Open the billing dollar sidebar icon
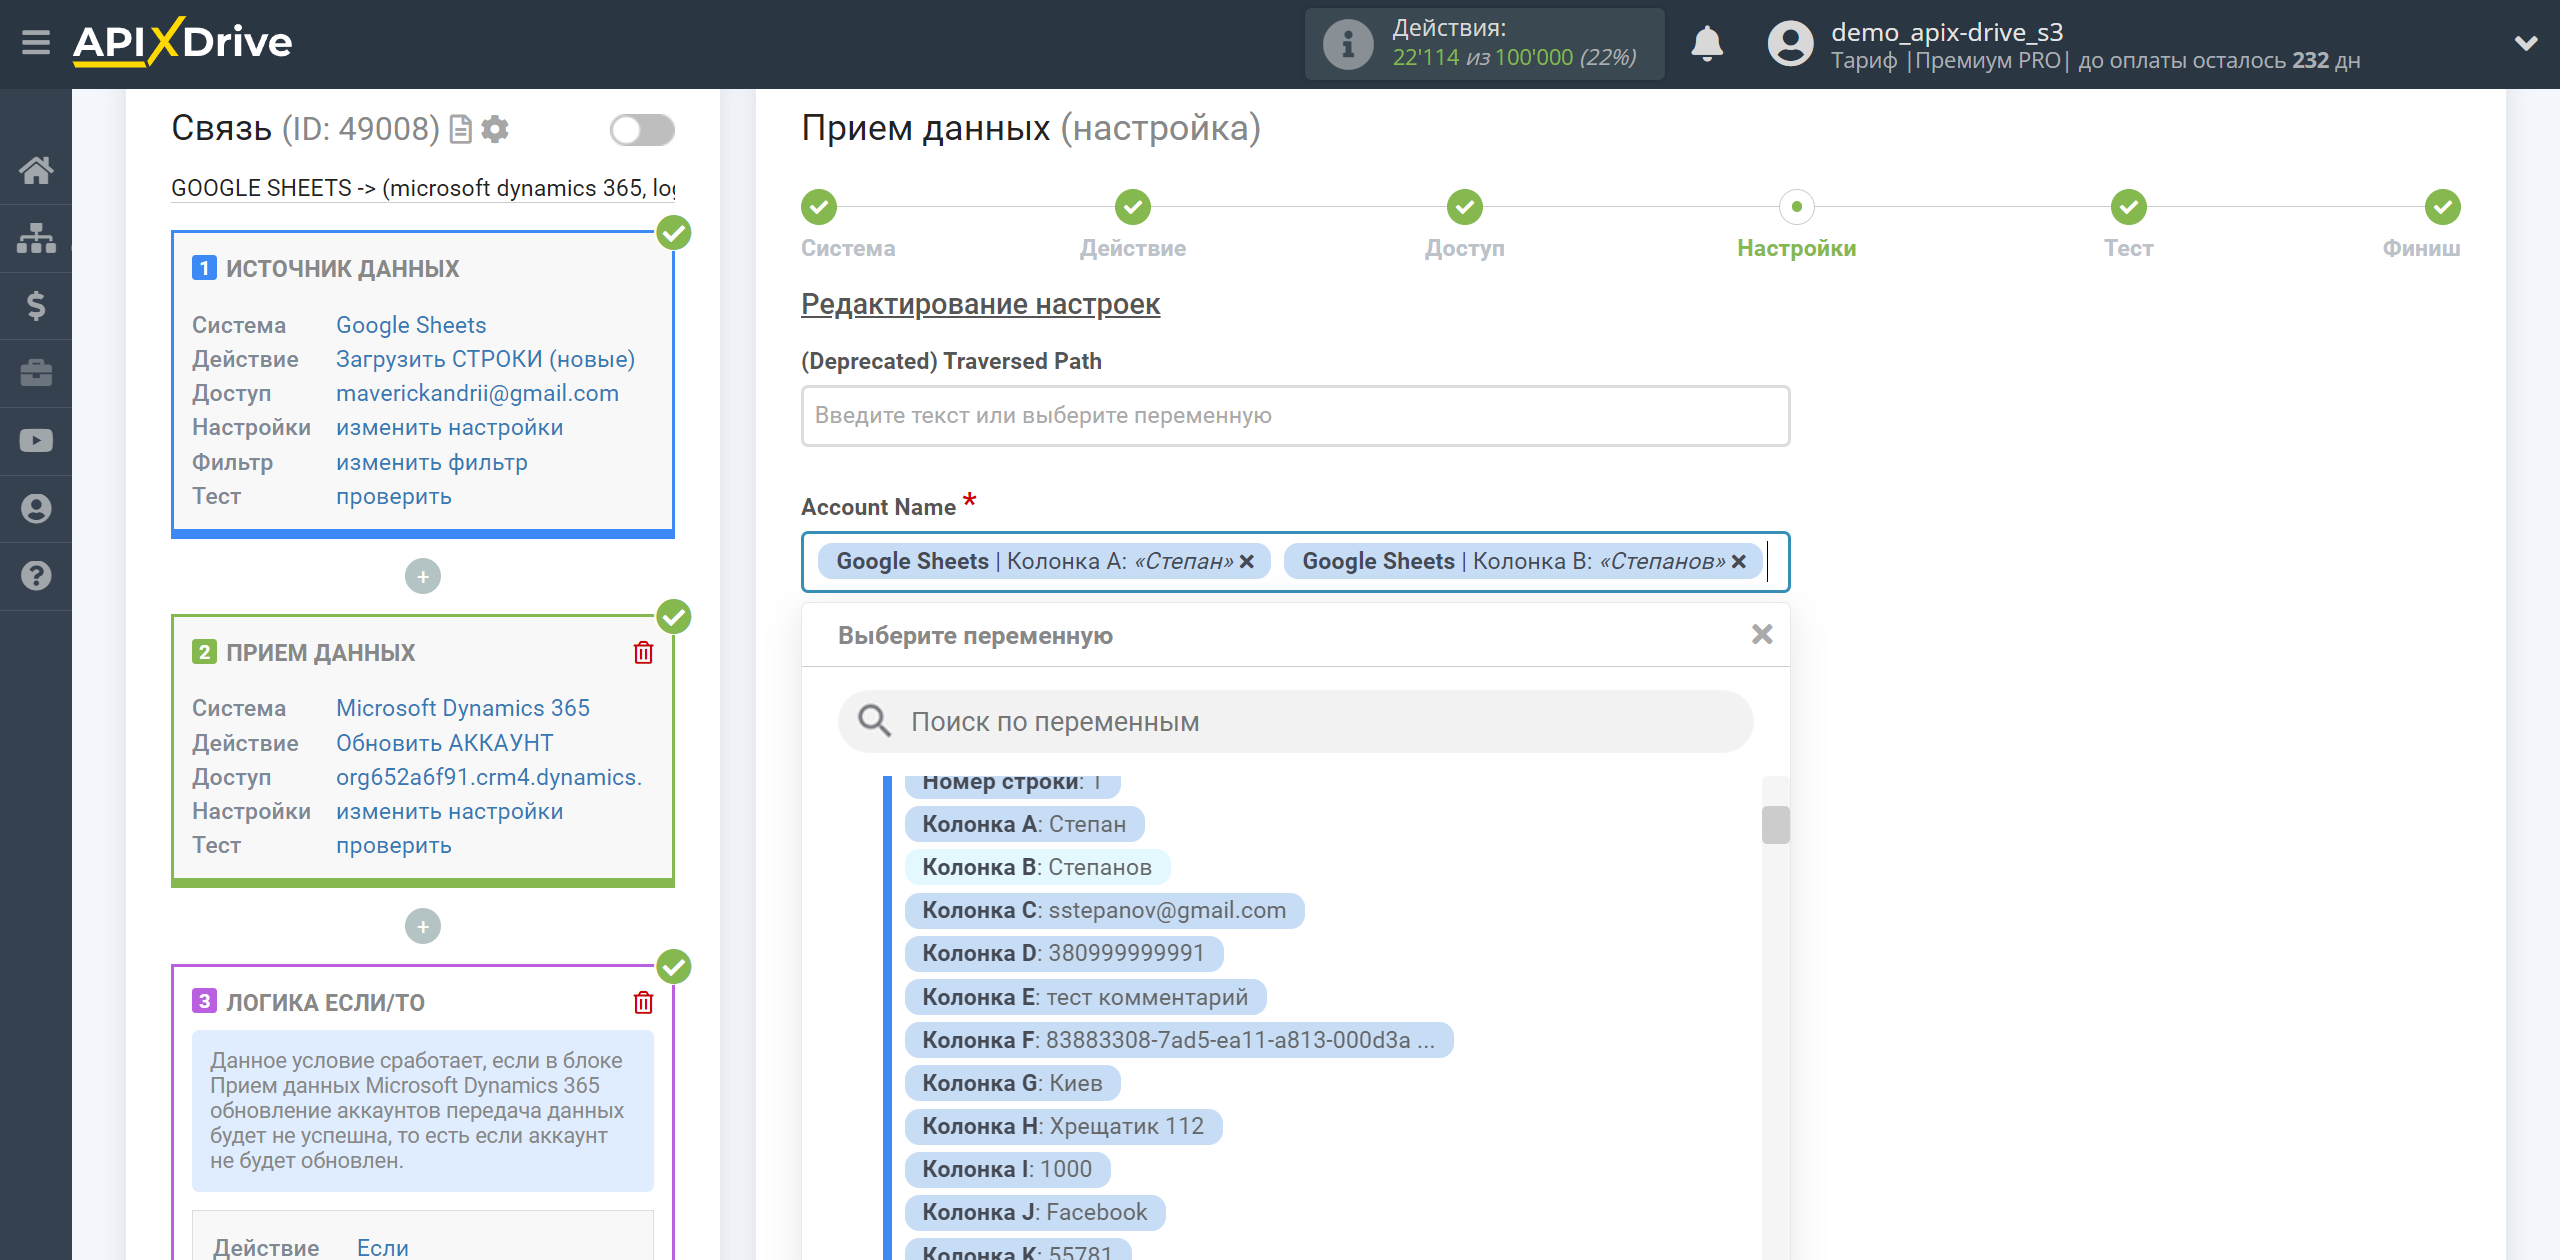This screenshot has width=2560, height=1260. coord(36,305)
